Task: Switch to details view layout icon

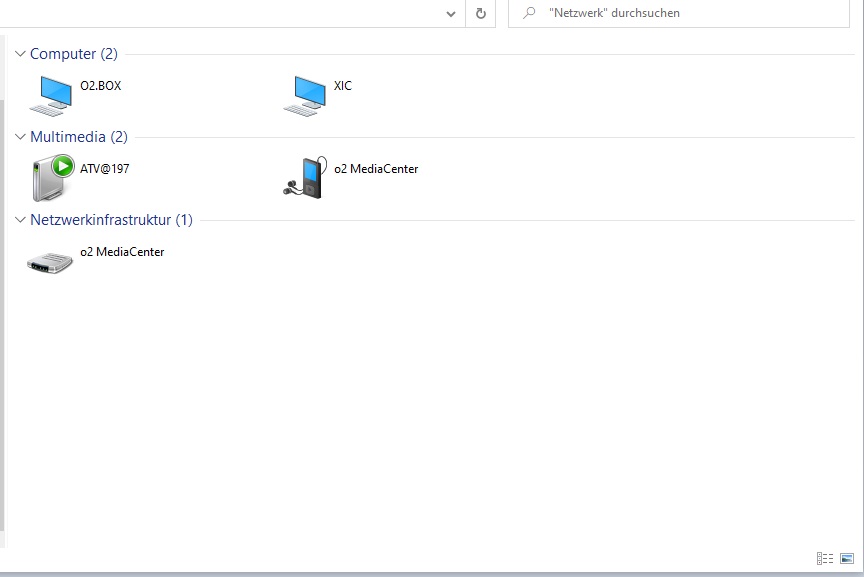Action: click(824, 558)
